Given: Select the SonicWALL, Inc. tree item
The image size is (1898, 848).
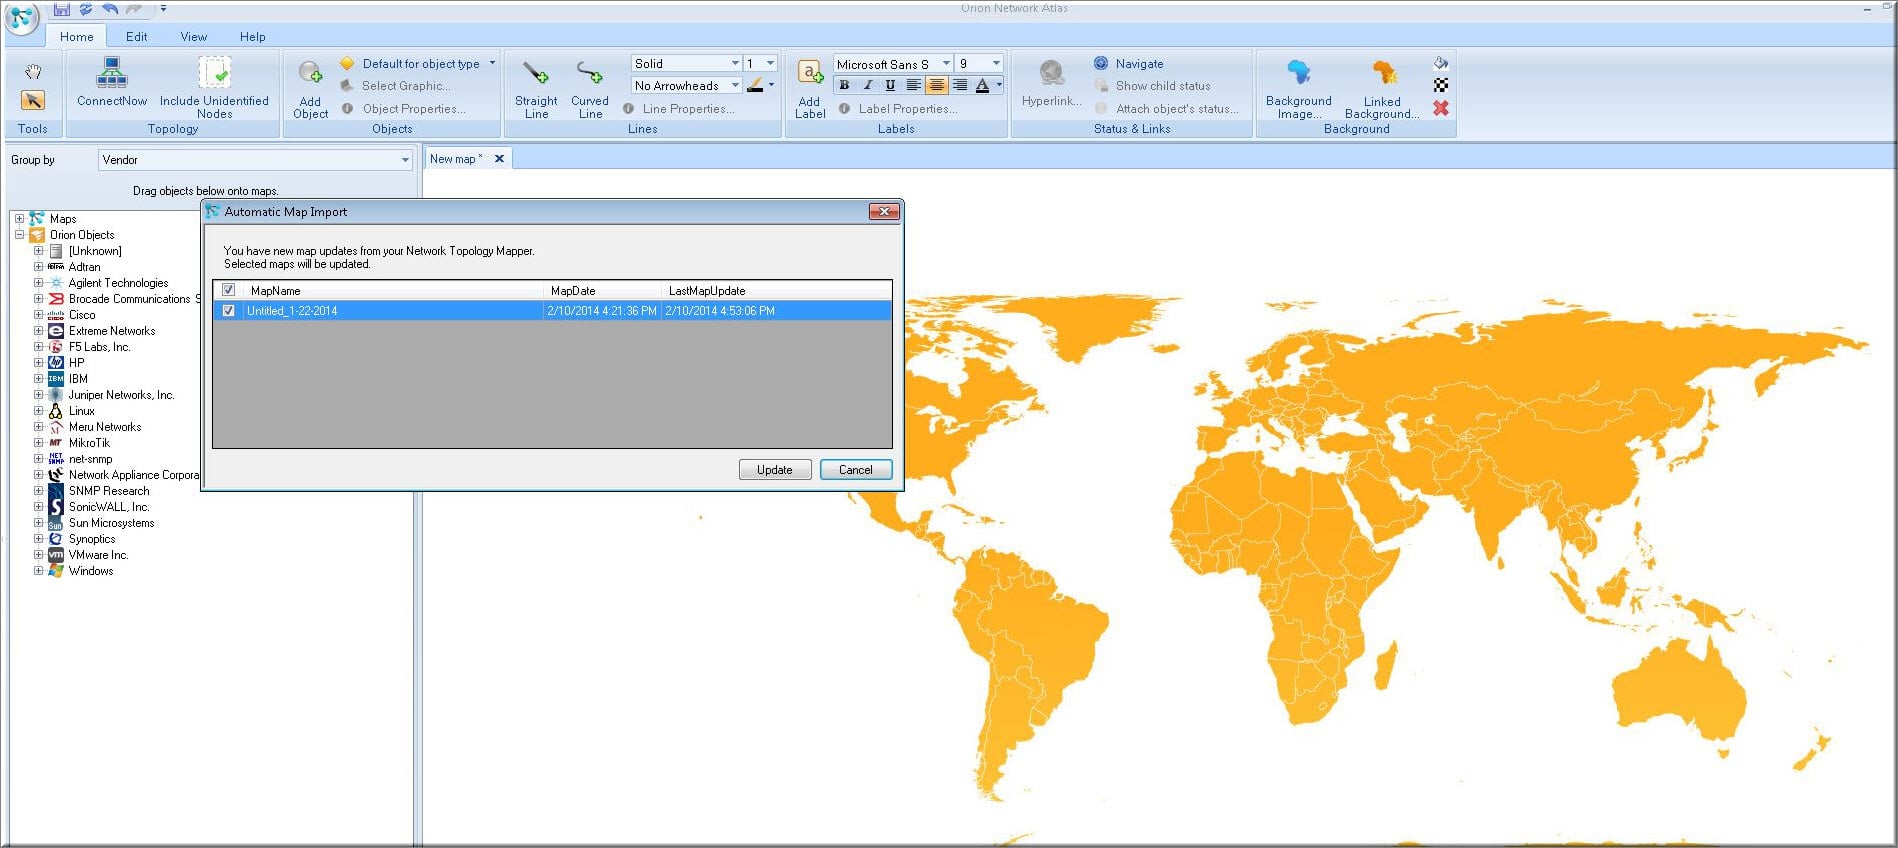Looking at the screenshot, I should 109,507.
